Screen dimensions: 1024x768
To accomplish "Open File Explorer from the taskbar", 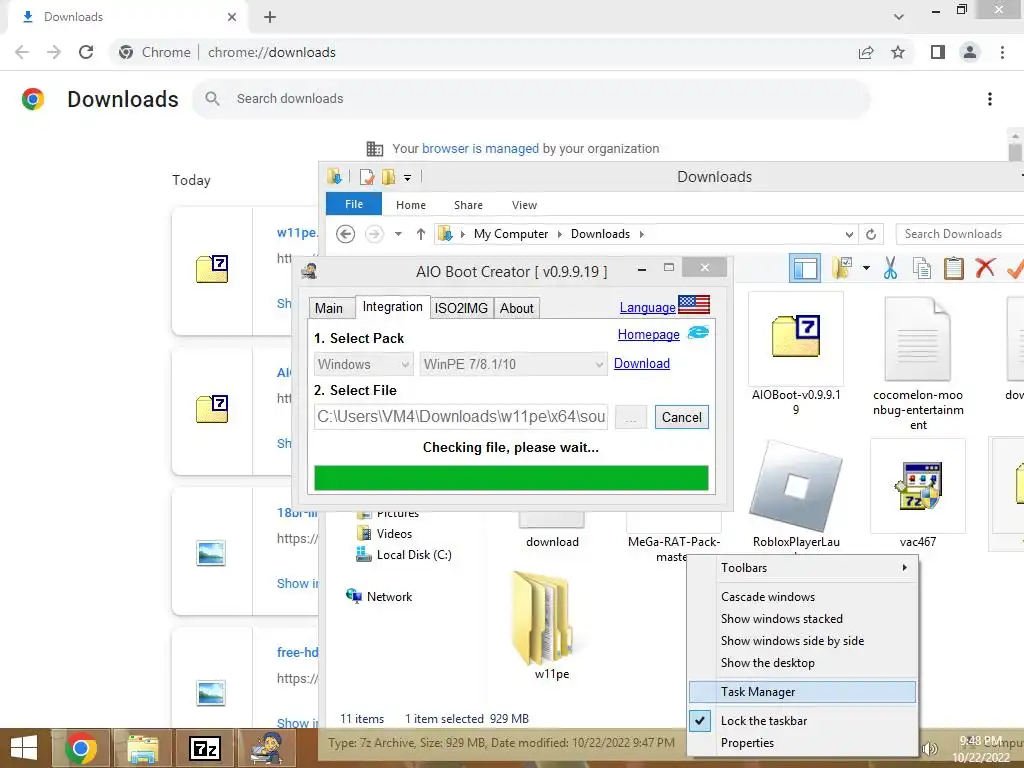I will point(143,748).
